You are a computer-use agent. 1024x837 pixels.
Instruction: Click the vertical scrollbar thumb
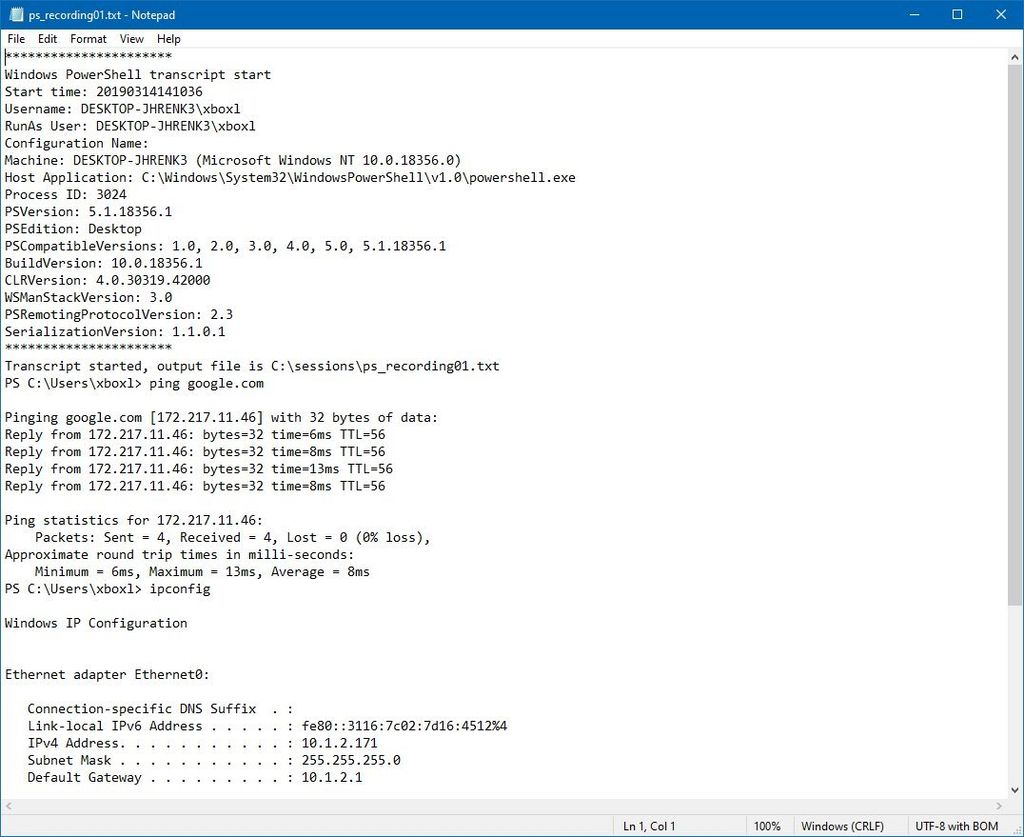click(1014, 335)
